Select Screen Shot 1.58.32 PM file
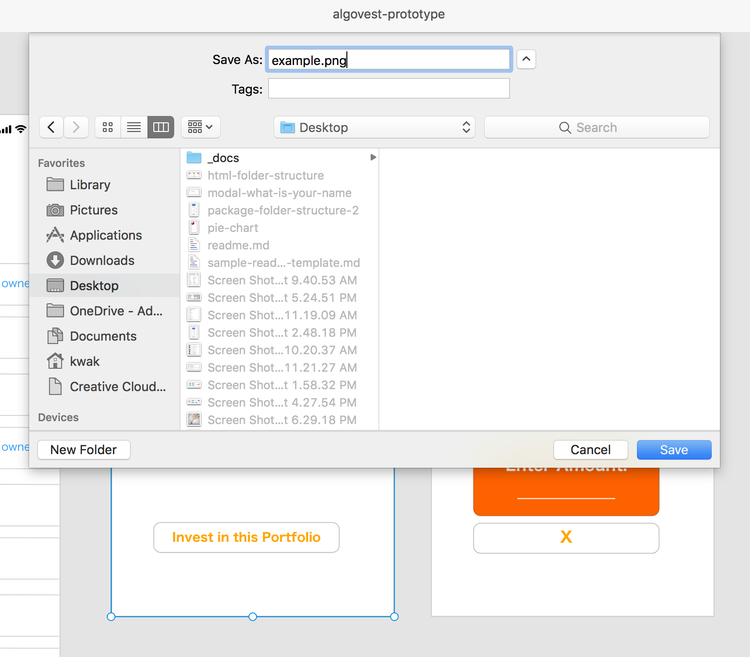750x657 pixels. [279, 385]
